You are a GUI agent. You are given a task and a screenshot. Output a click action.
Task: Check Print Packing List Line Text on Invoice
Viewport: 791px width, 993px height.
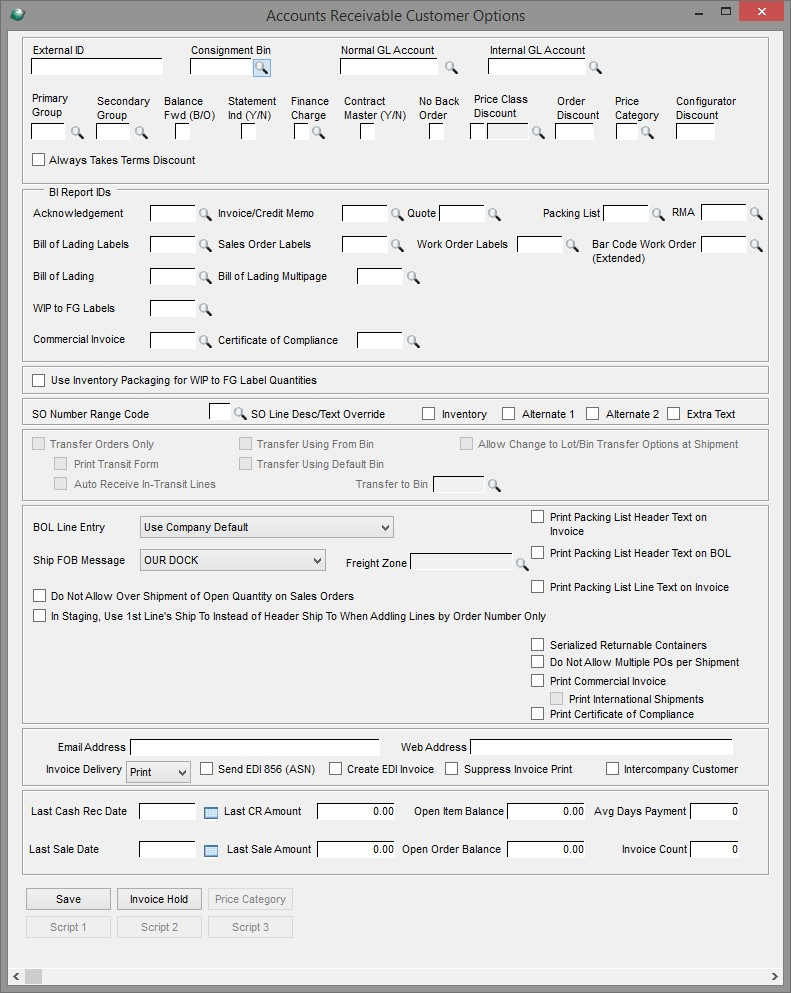(x=538, y=586)
